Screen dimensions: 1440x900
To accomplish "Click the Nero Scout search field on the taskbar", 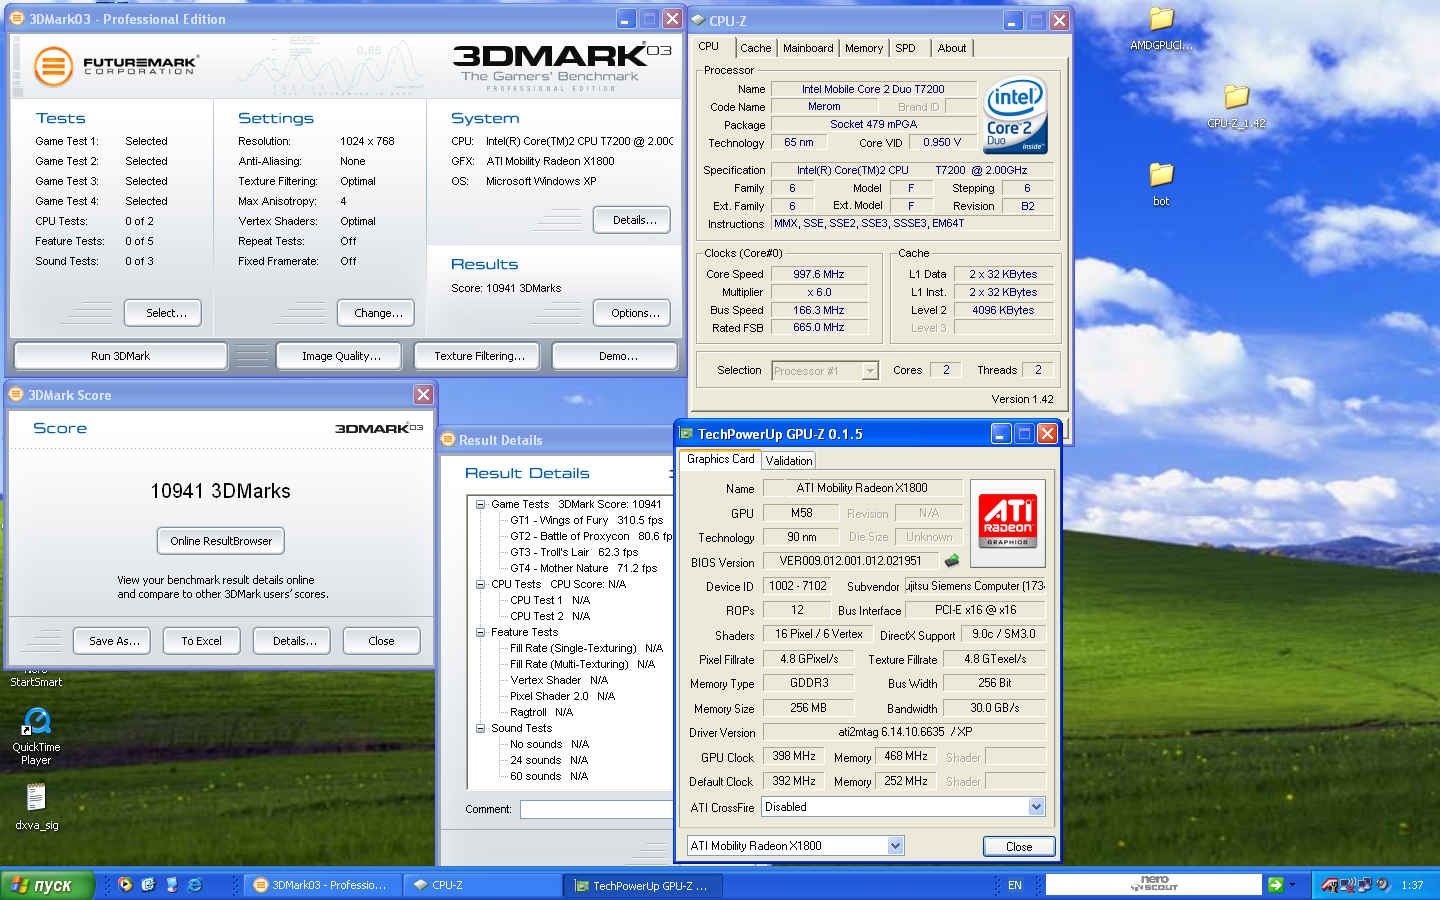I will pyautogui.click(x=1154, y=885).
